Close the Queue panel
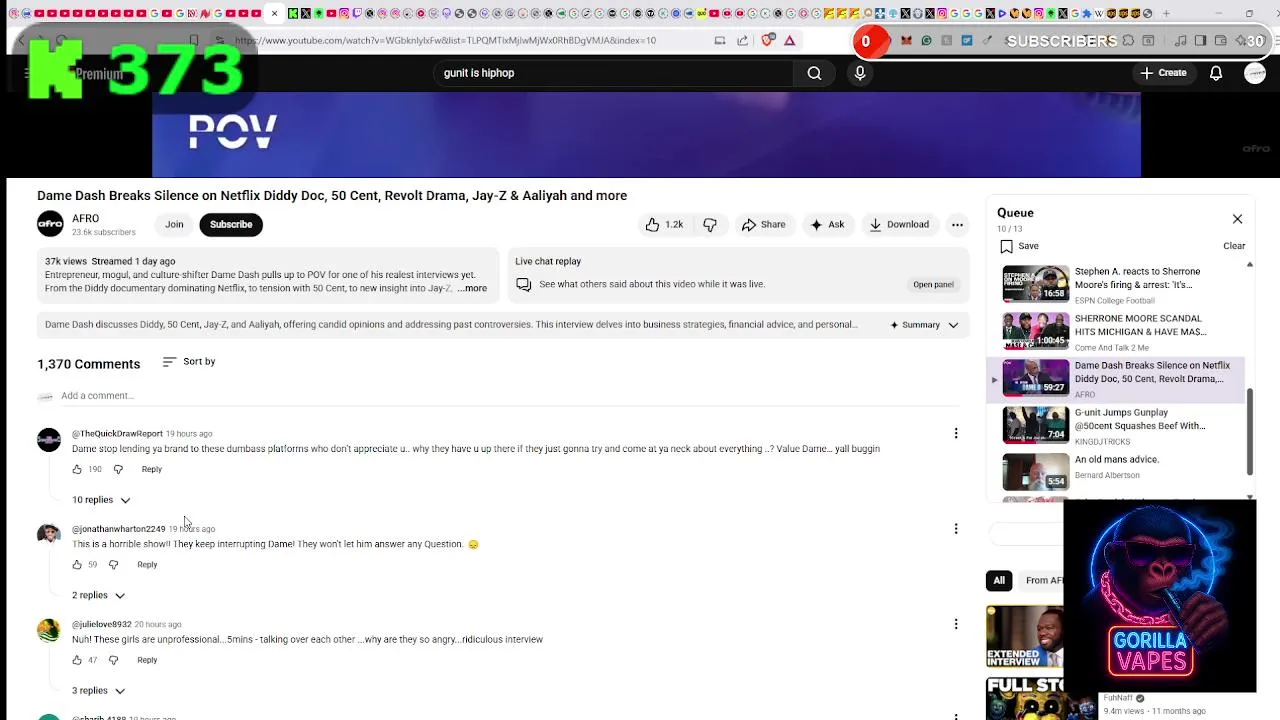Viewport: 1280px width, 720px height. pos(1237,219)
